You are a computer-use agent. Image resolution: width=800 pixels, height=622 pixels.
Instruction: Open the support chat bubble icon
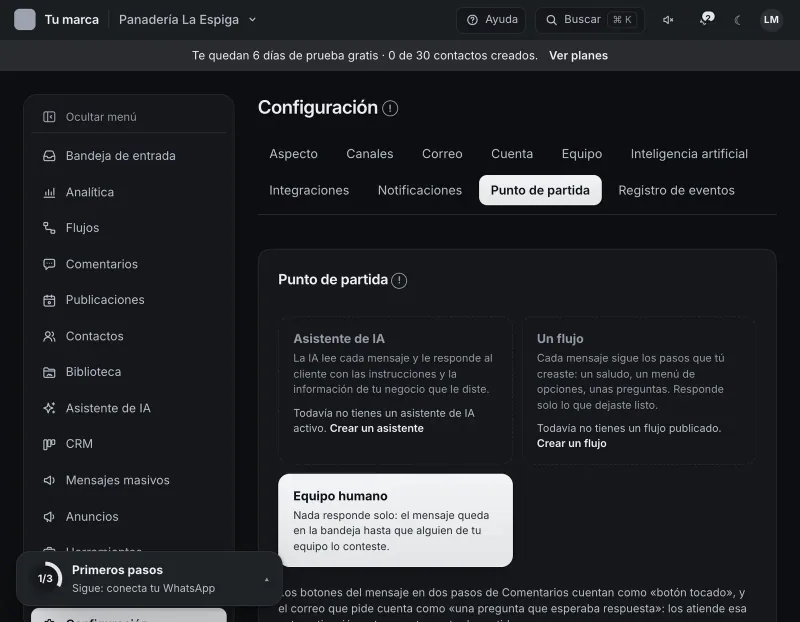[x=707, y=19]
